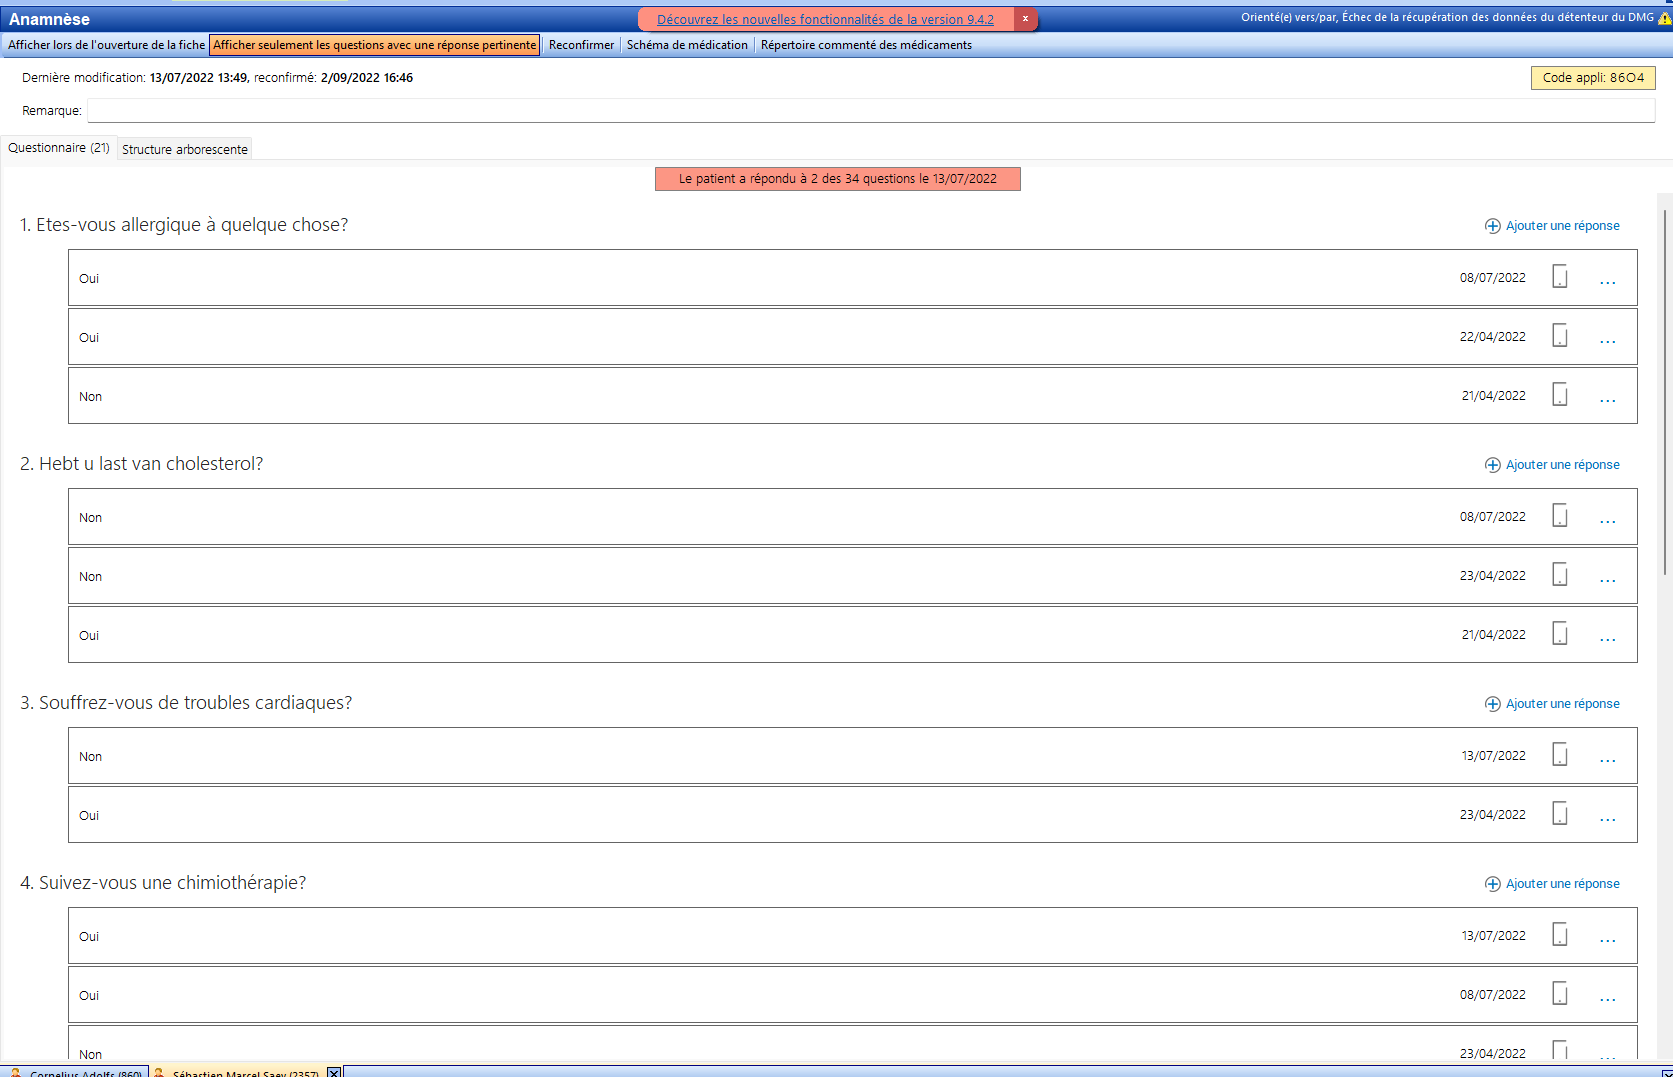This screenshot has width=1673, height=1077.
Task: Click the add-response plus icon beside question 4
Action: (1491, 883)
